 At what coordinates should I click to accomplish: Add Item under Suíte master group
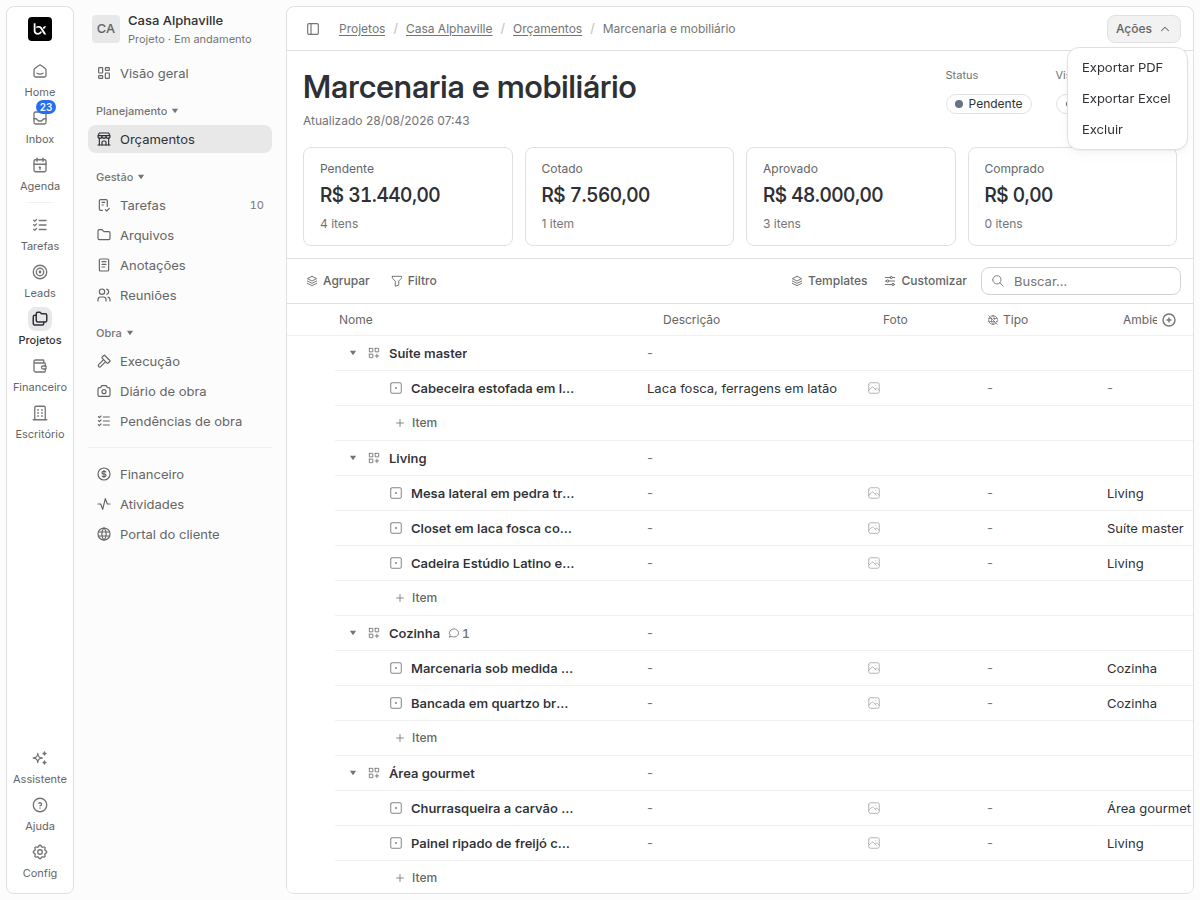coord(416,423)
